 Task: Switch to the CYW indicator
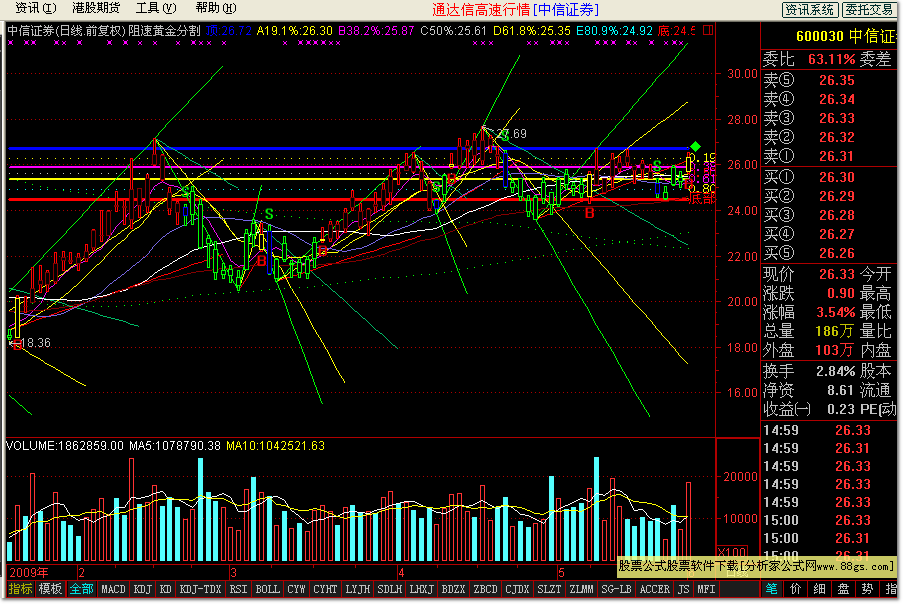click(x=296, y=589)
